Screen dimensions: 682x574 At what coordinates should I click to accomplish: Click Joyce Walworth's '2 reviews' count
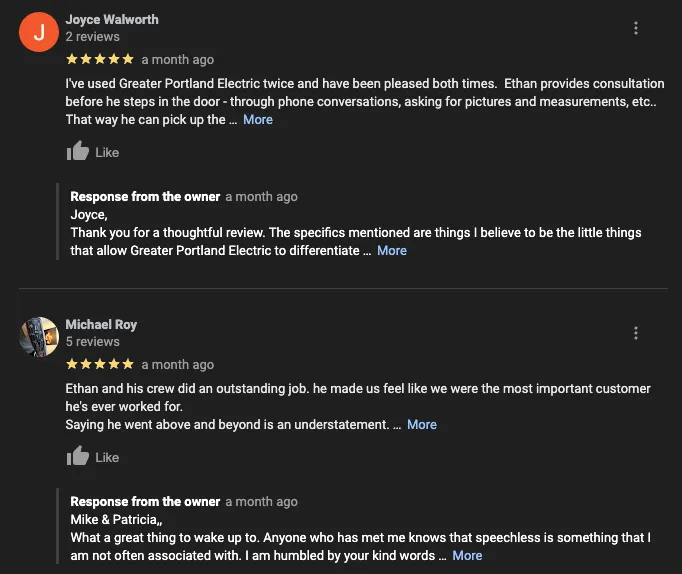tap(93, 37)
